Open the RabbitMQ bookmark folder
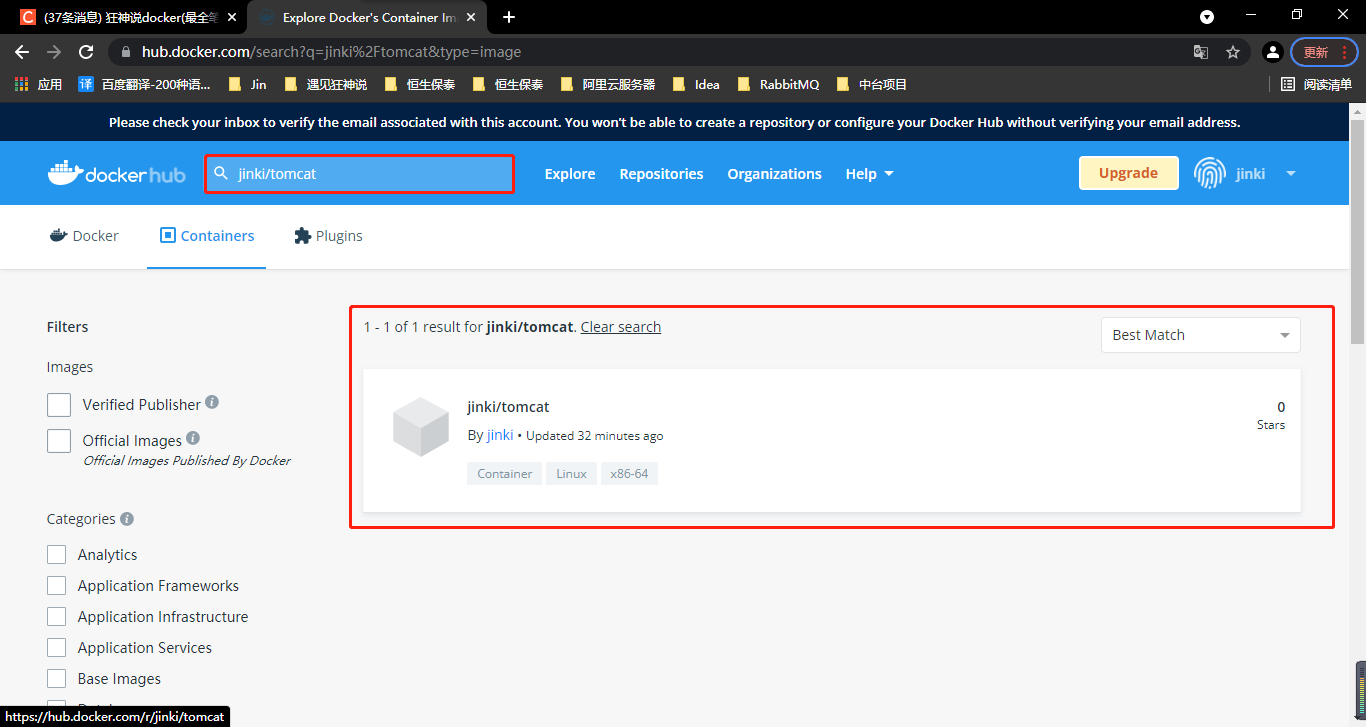This screenshot has width=1366, height=727. (x=778, y=84)
